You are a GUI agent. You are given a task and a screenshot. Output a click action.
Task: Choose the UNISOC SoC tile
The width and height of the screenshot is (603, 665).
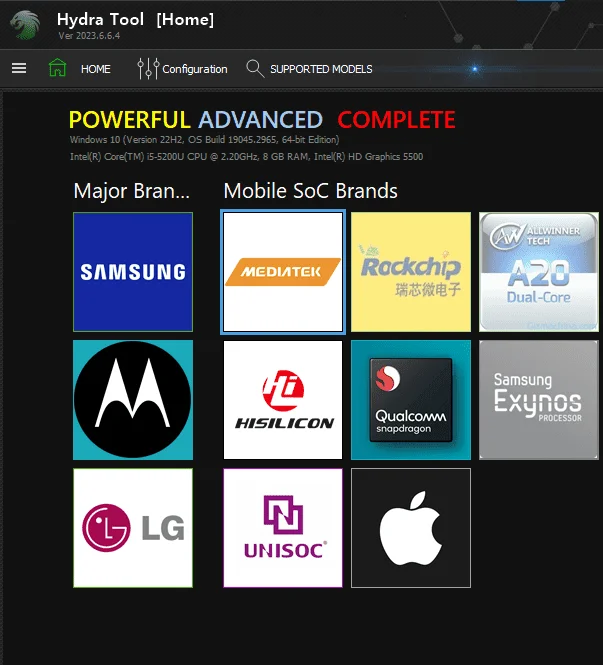point(283,528)
